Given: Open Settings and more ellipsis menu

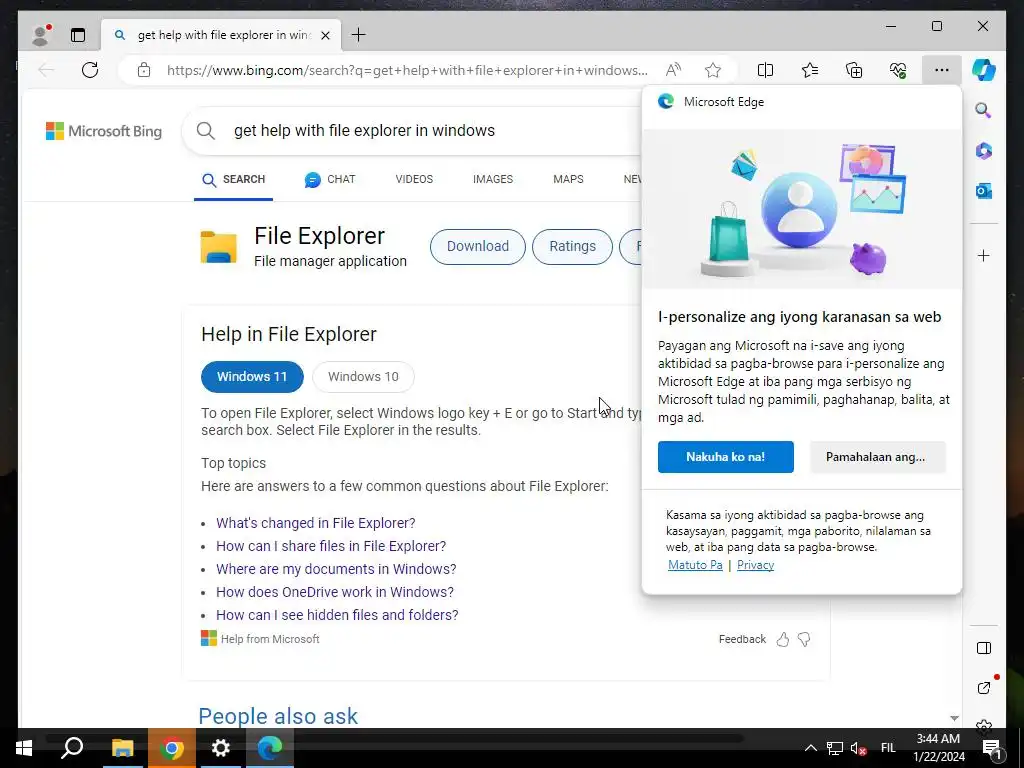Looking at the screenshot, I should [x=942, y=70].
